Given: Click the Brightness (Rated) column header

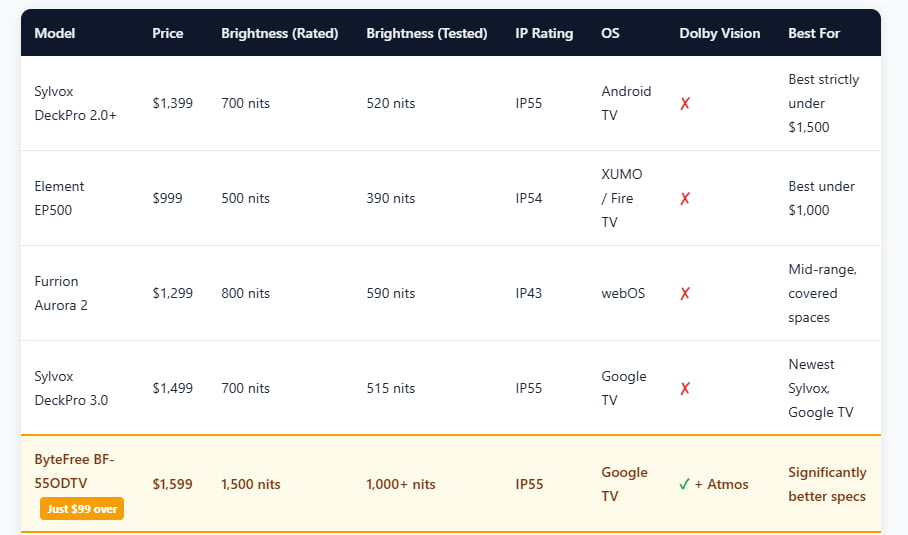Looking at the screenshot, I should pos(280,33).
